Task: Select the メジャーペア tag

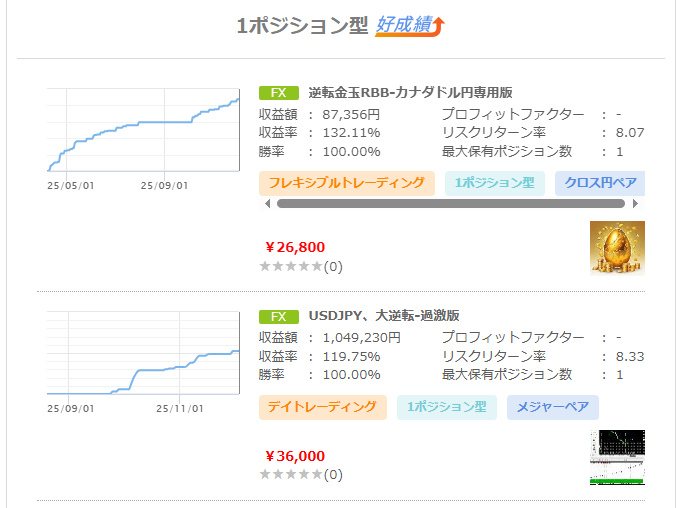Action: click(x=552, y=407)
